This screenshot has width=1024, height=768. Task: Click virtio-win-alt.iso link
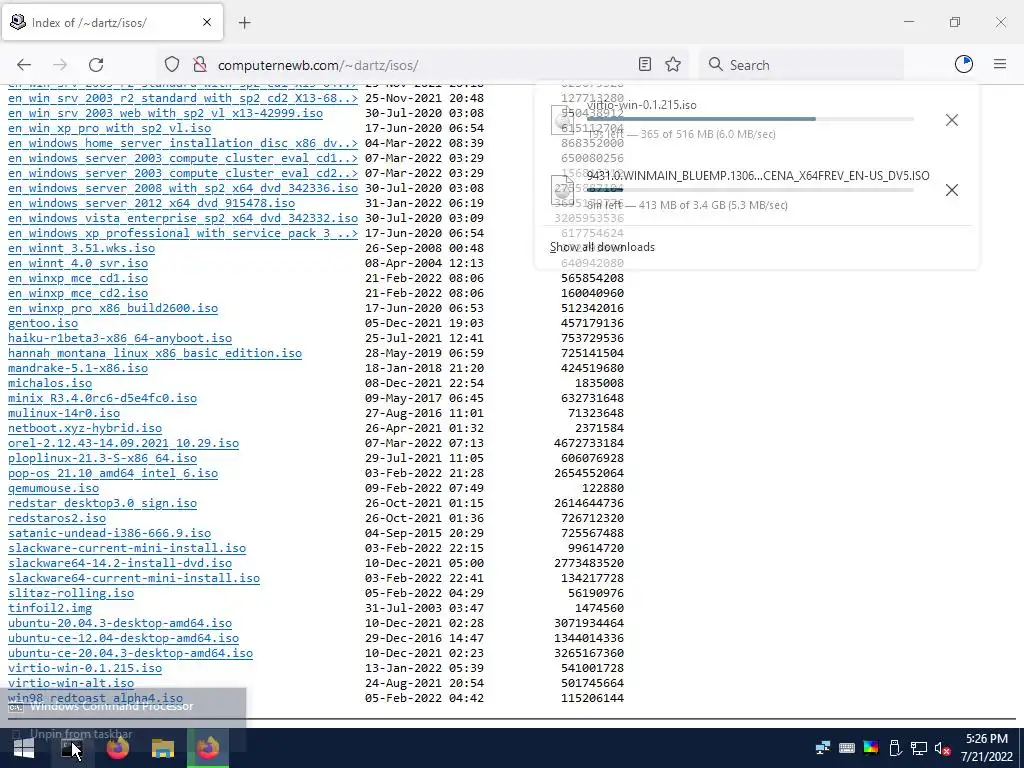point(71,684)
